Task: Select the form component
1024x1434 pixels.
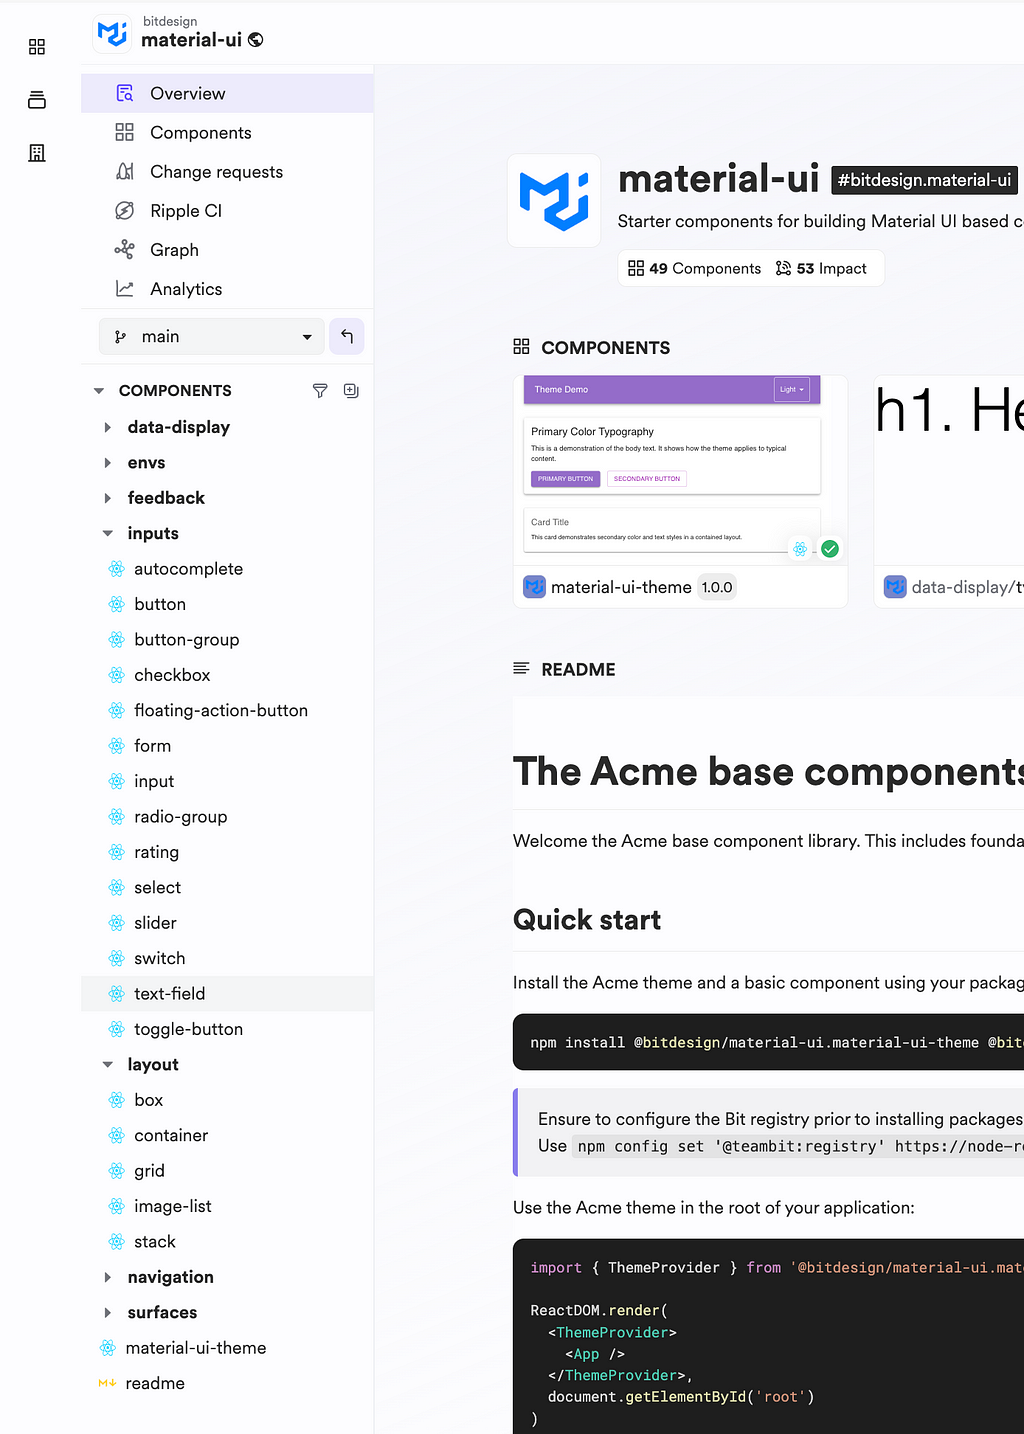Action: (x=227, y=746)
